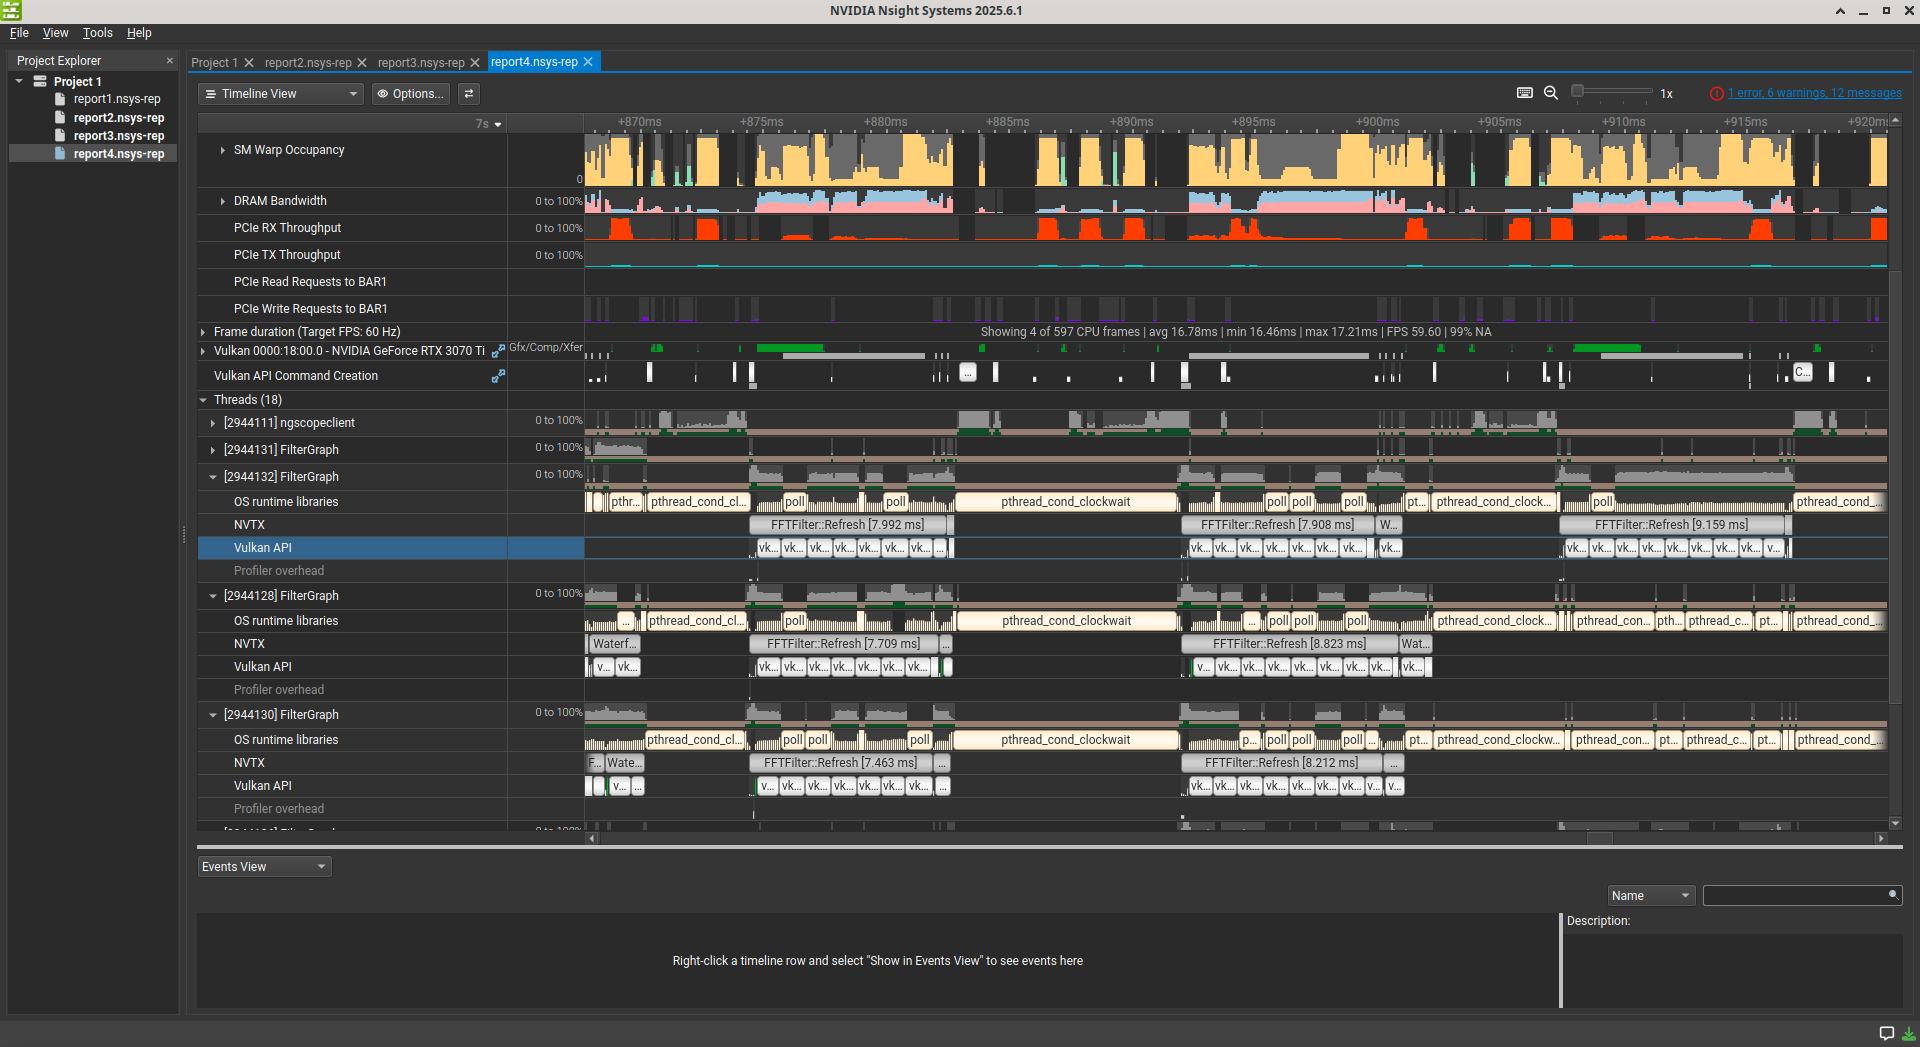Click the red error indicator icon
Image resolution: width=1920 pixels, height=1047 pixels.
[x=1716, y=93]
